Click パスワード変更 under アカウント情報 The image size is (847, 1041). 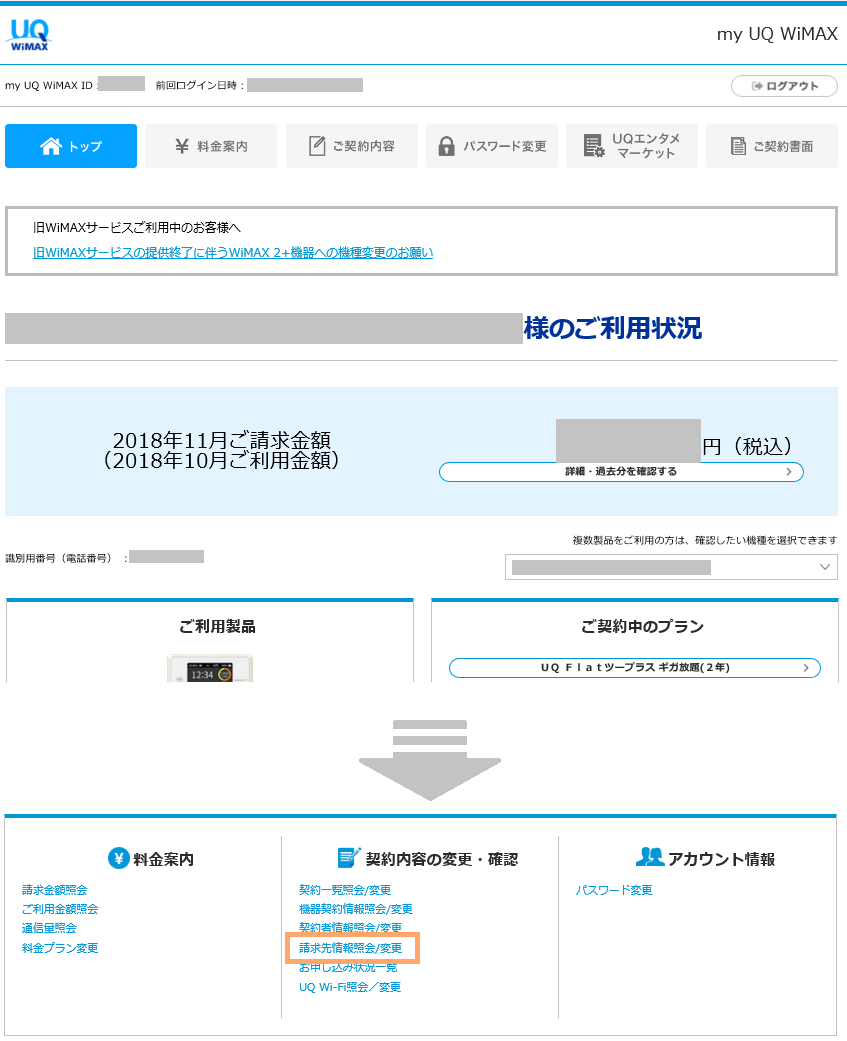coord(615,889)
